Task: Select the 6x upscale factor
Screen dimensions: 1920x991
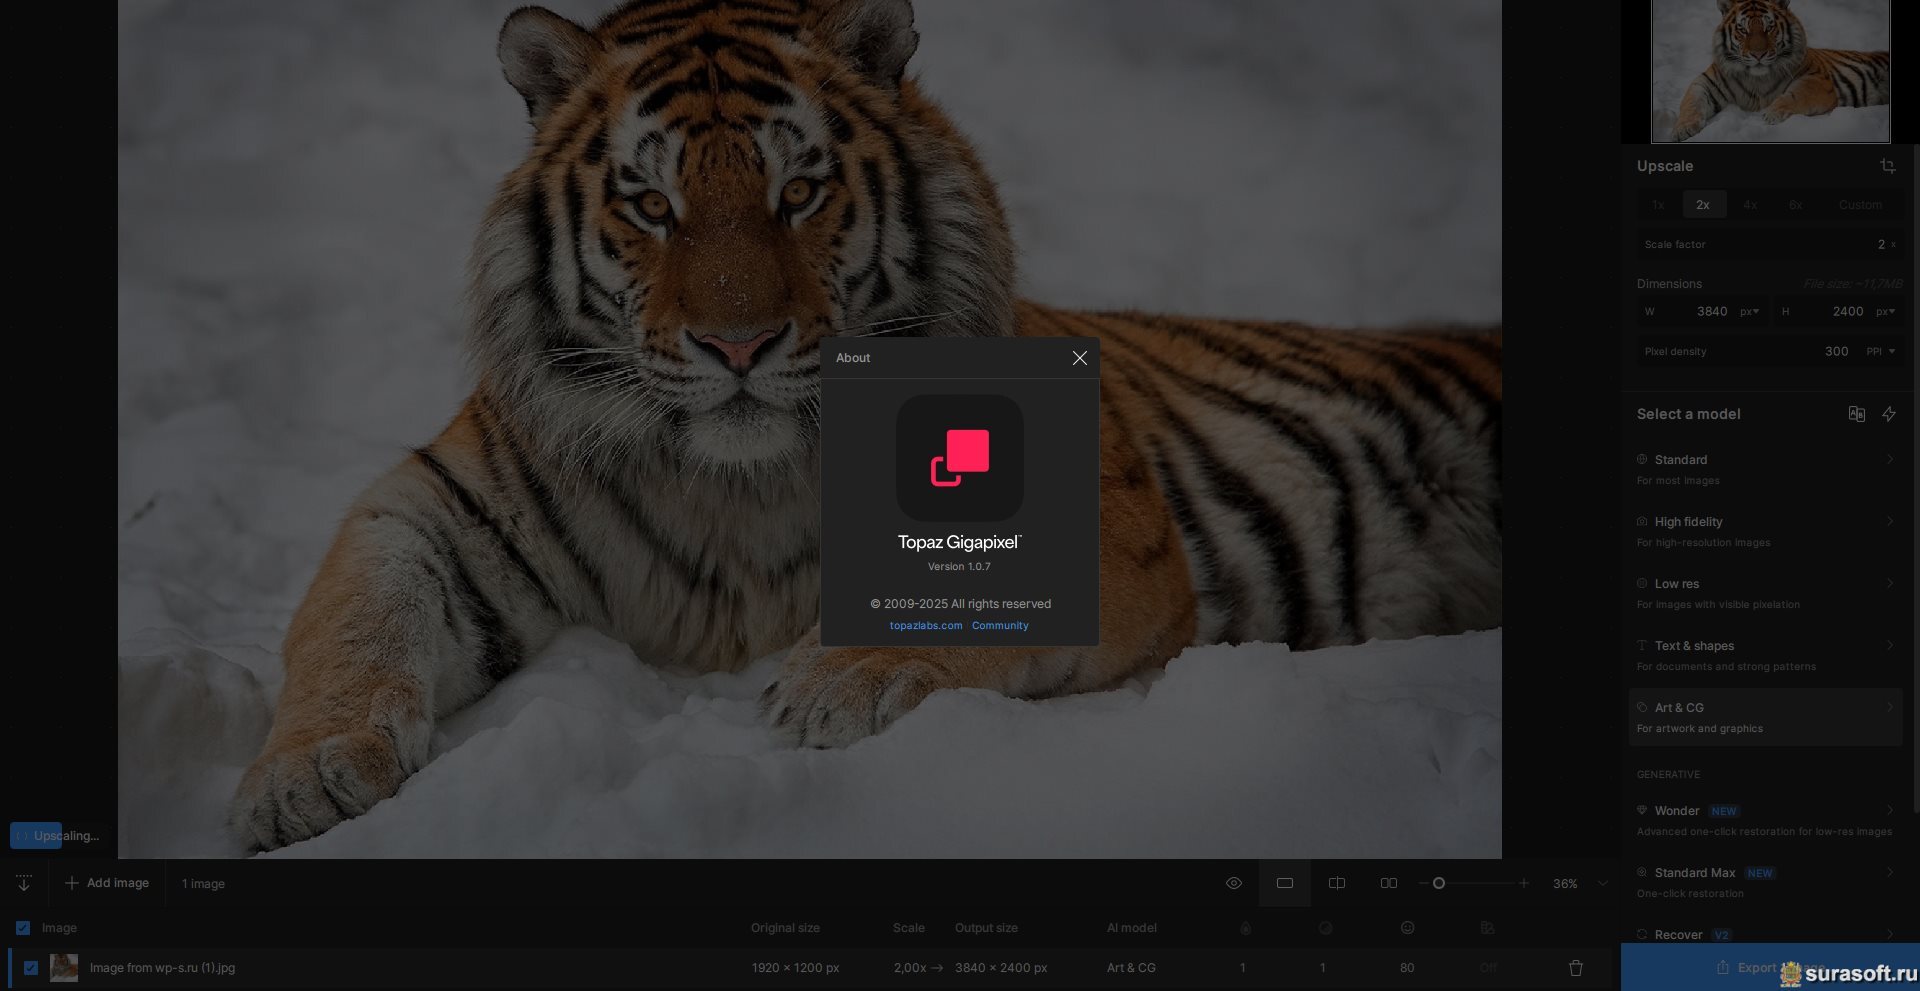Action: pyautogui.click(x=1796, y=205)
